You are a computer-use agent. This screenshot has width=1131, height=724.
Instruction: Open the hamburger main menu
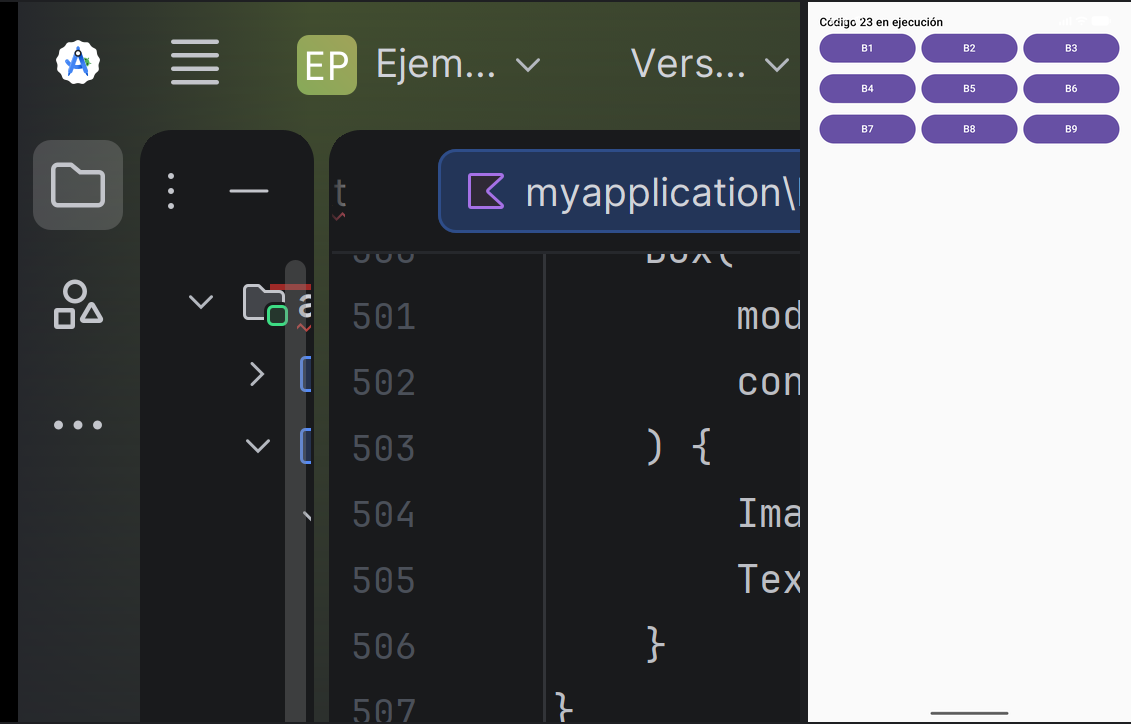(195, 62)
